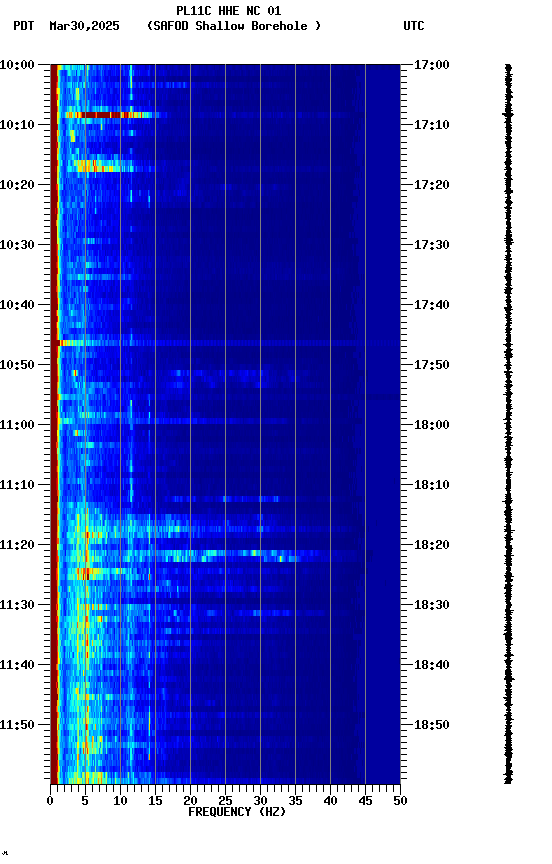Click the '18:30' UTC time label

pos(432,605)
